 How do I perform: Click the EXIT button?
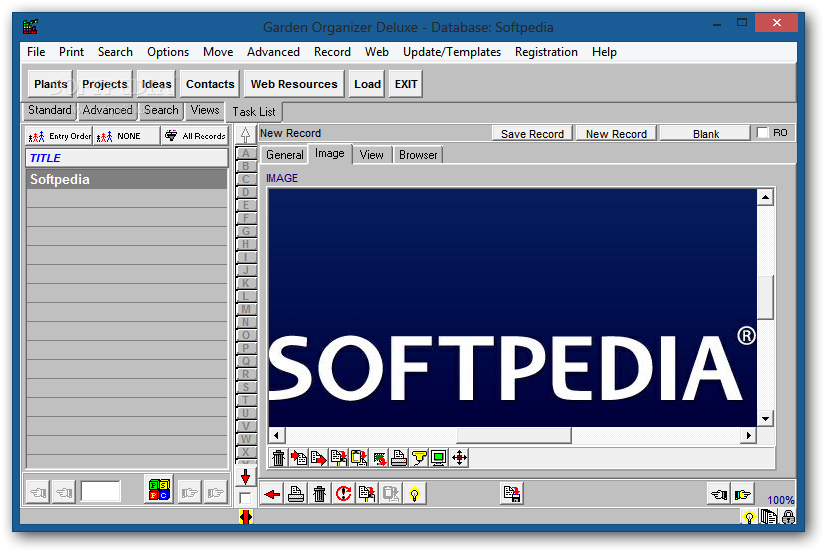406,84
